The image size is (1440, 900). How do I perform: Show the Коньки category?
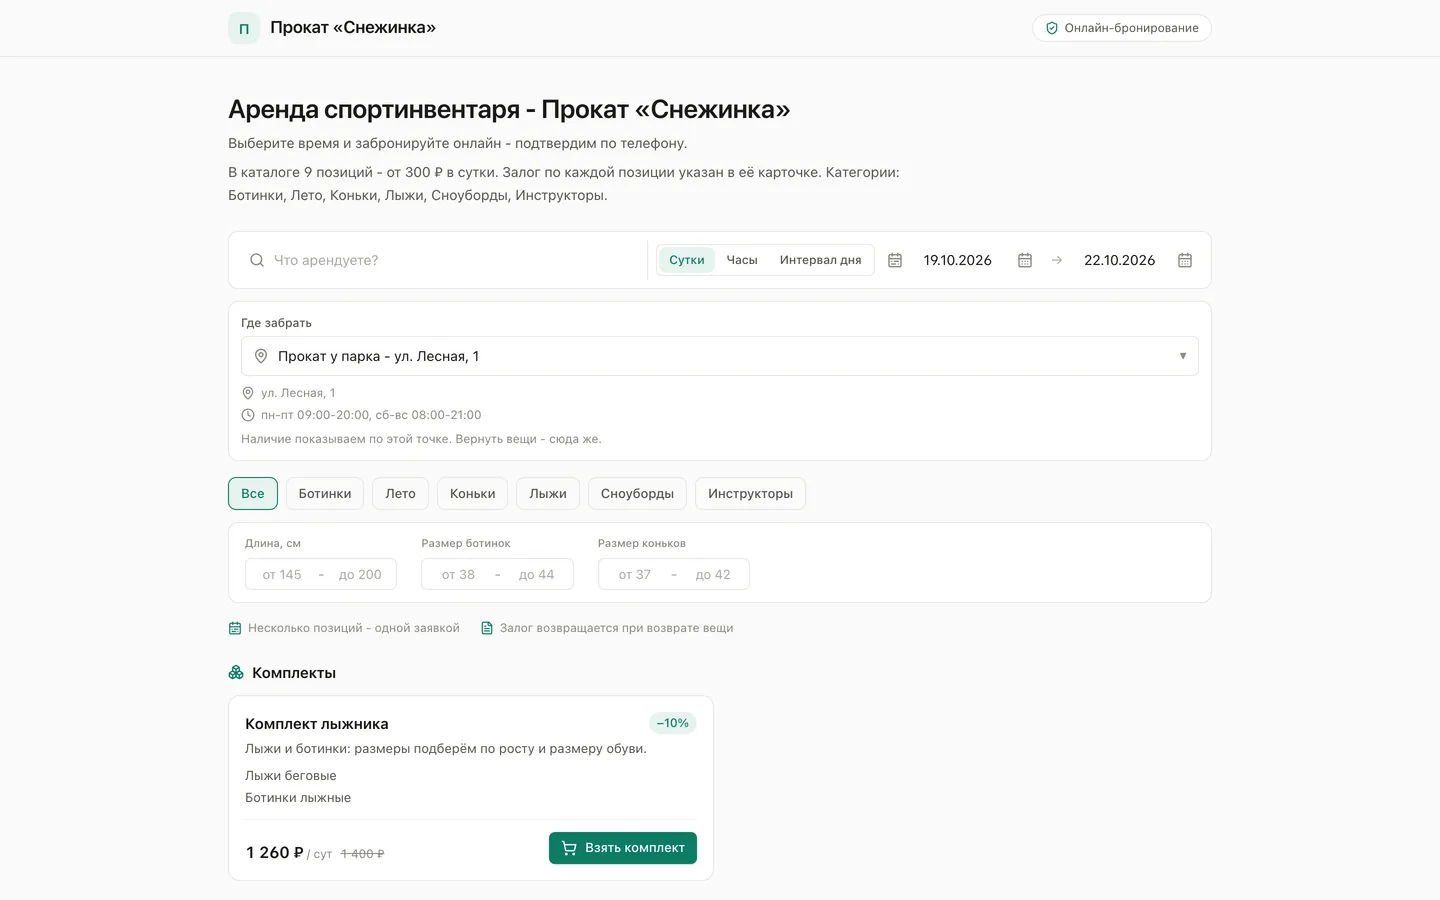(473, 494)
